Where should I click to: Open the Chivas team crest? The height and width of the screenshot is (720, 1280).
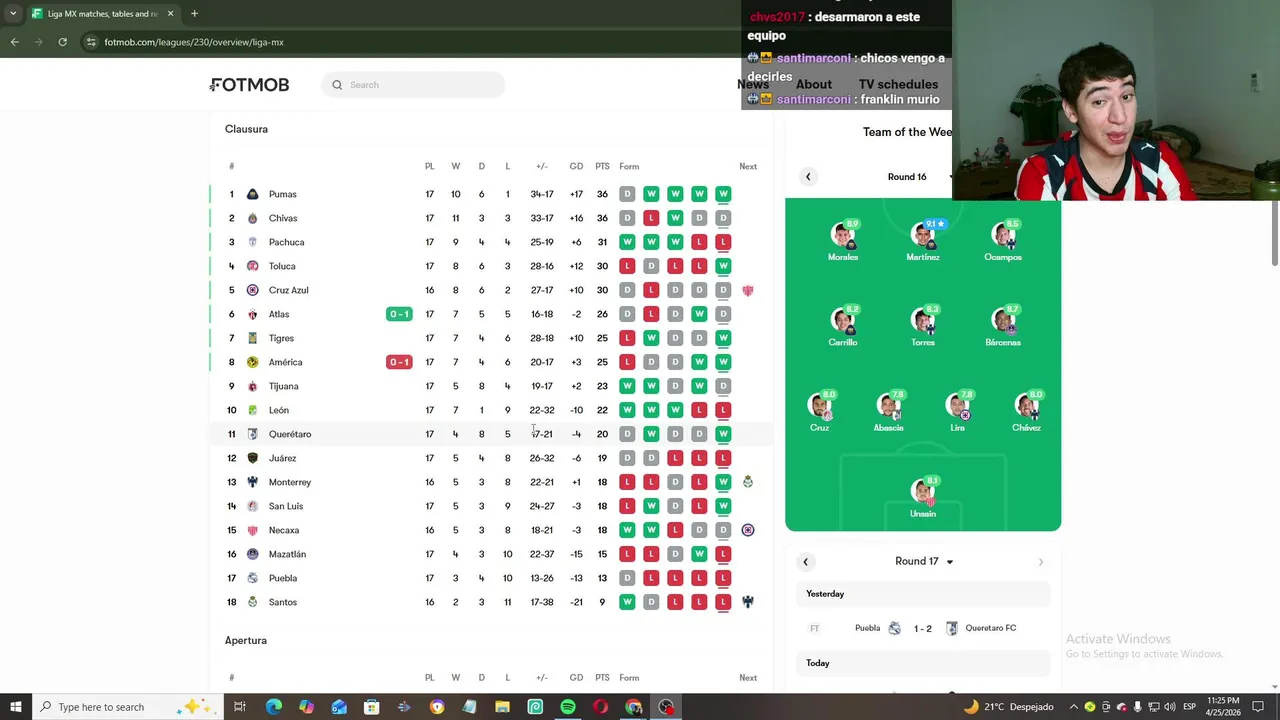(x=252, y=218)
